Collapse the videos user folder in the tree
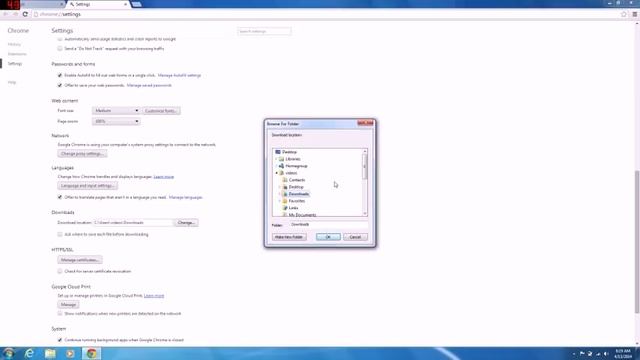 pos(276,173)
